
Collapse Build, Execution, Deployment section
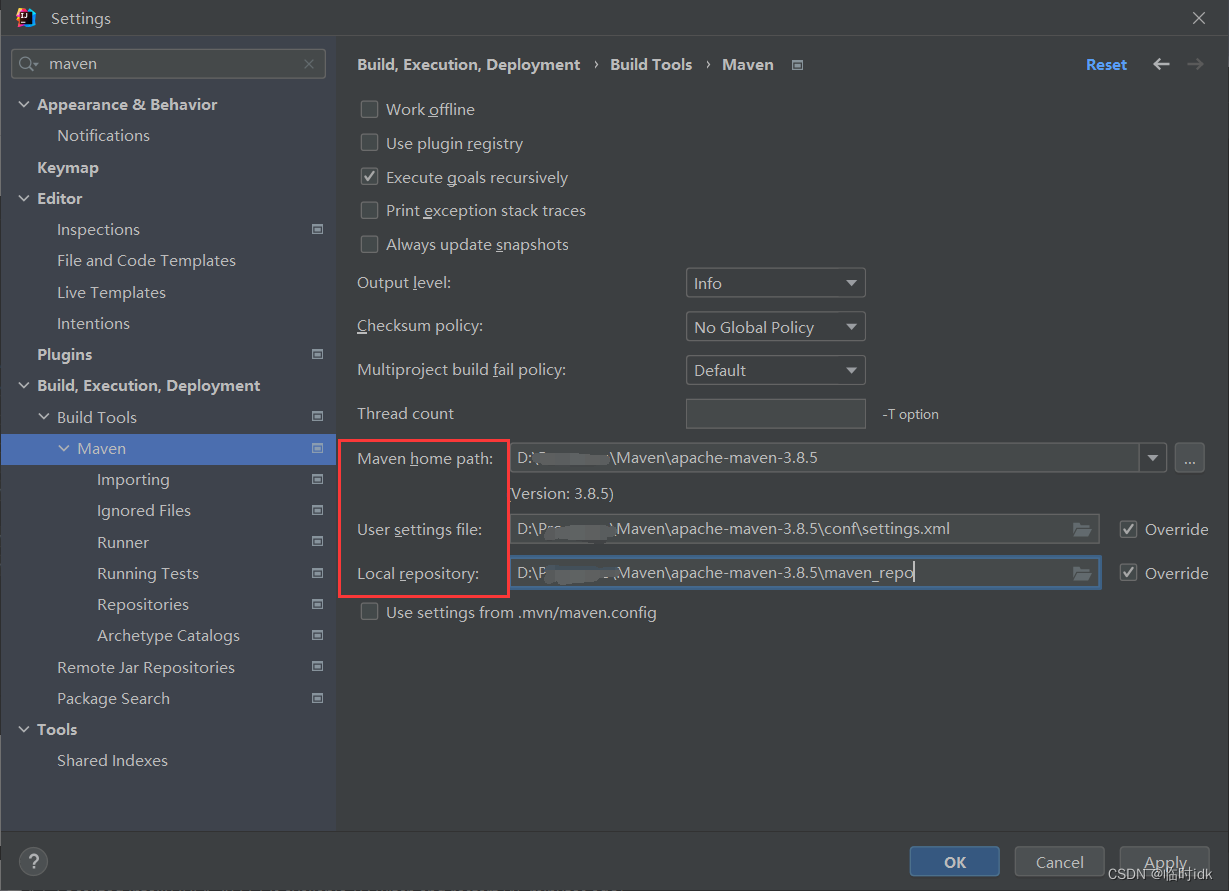(x=25, y=386)
